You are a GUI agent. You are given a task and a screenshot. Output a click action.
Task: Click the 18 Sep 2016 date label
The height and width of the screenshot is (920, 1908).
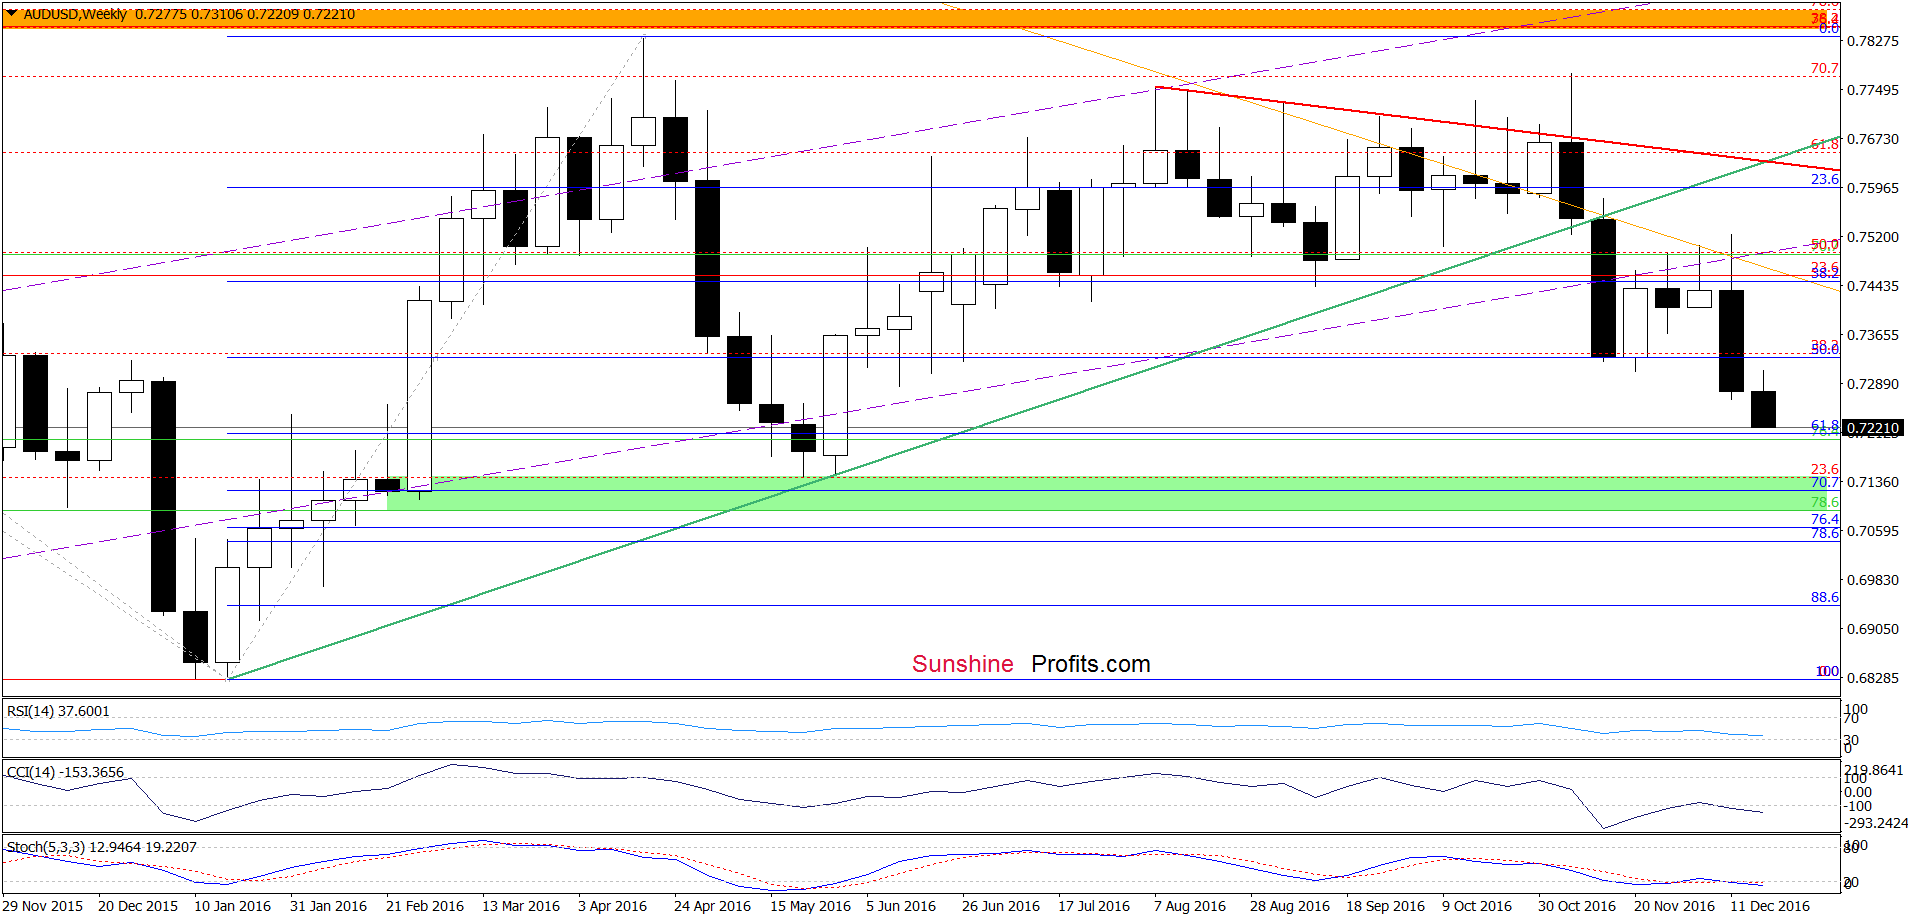coord(1385,906)
